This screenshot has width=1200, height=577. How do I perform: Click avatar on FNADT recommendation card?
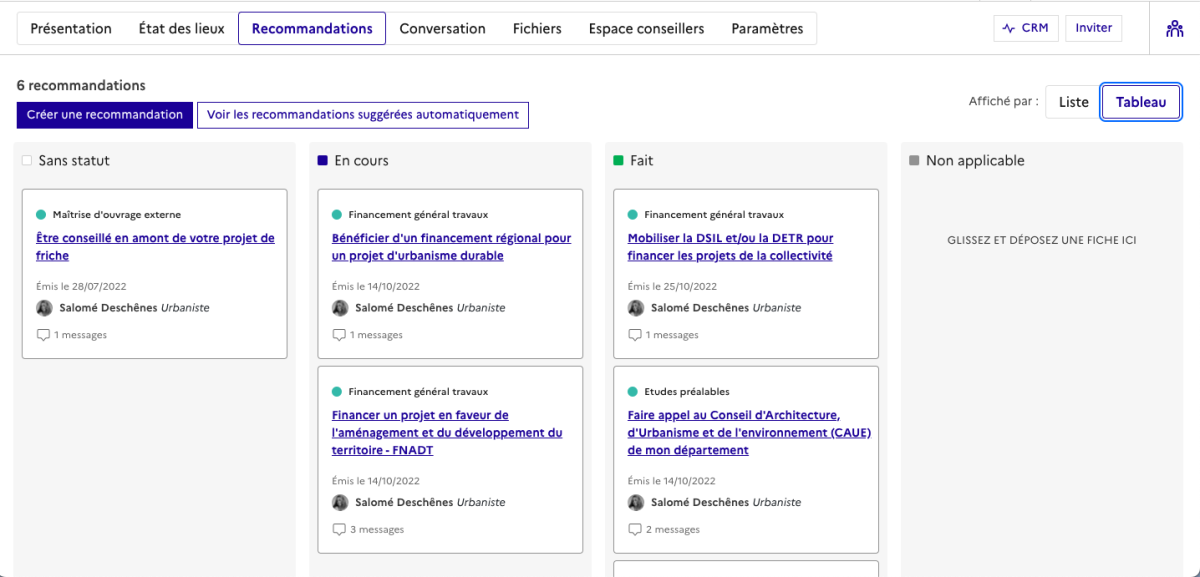point(340,503)
